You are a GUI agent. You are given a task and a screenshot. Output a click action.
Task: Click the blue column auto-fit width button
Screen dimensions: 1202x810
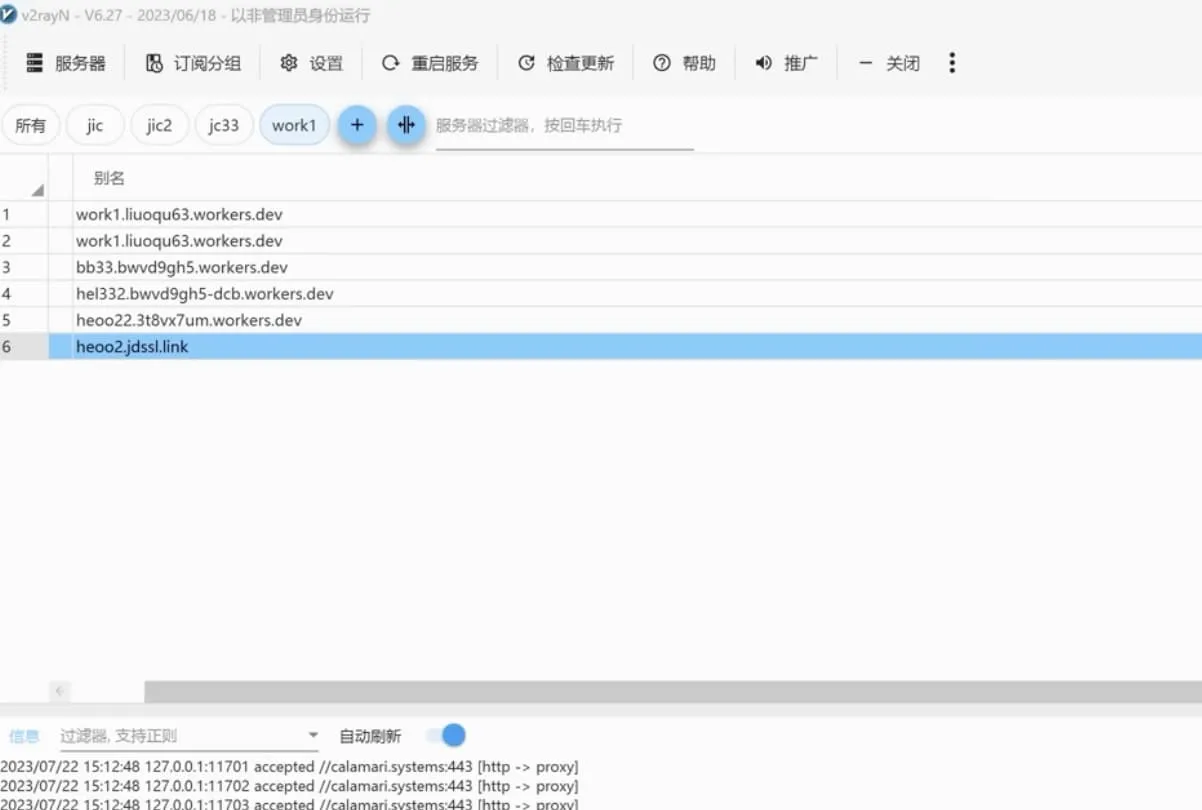(406, 125)
